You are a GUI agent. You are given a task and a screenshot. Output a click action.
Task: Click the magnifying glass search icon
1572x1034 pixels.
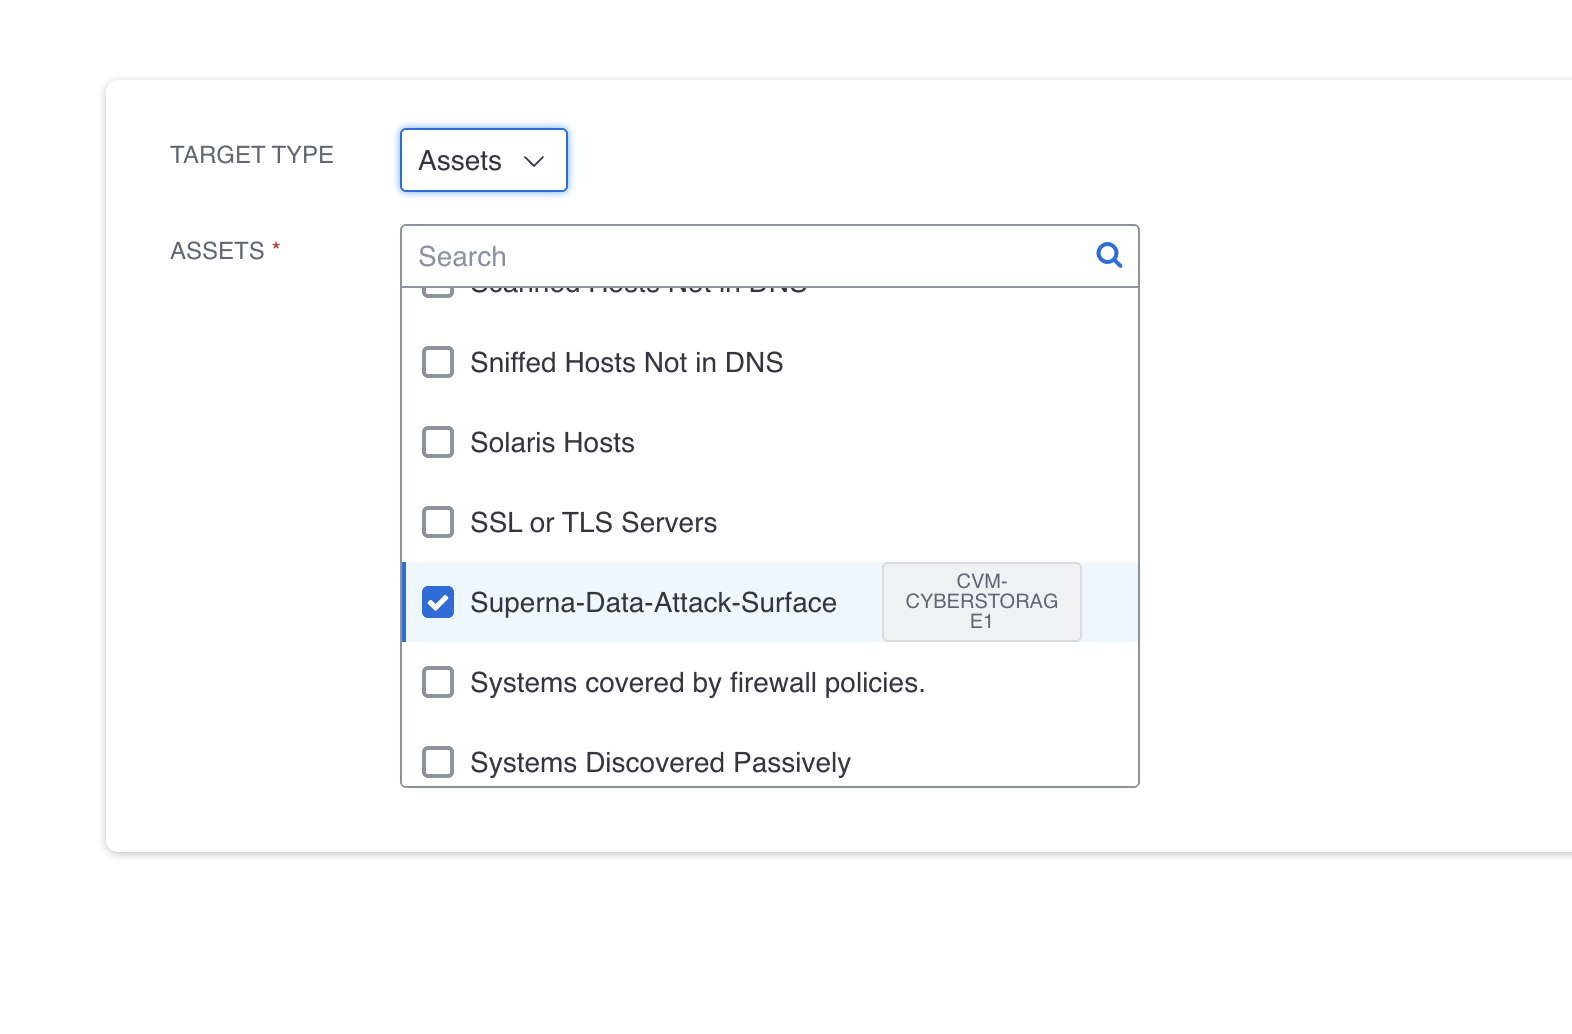point(1108,255)
